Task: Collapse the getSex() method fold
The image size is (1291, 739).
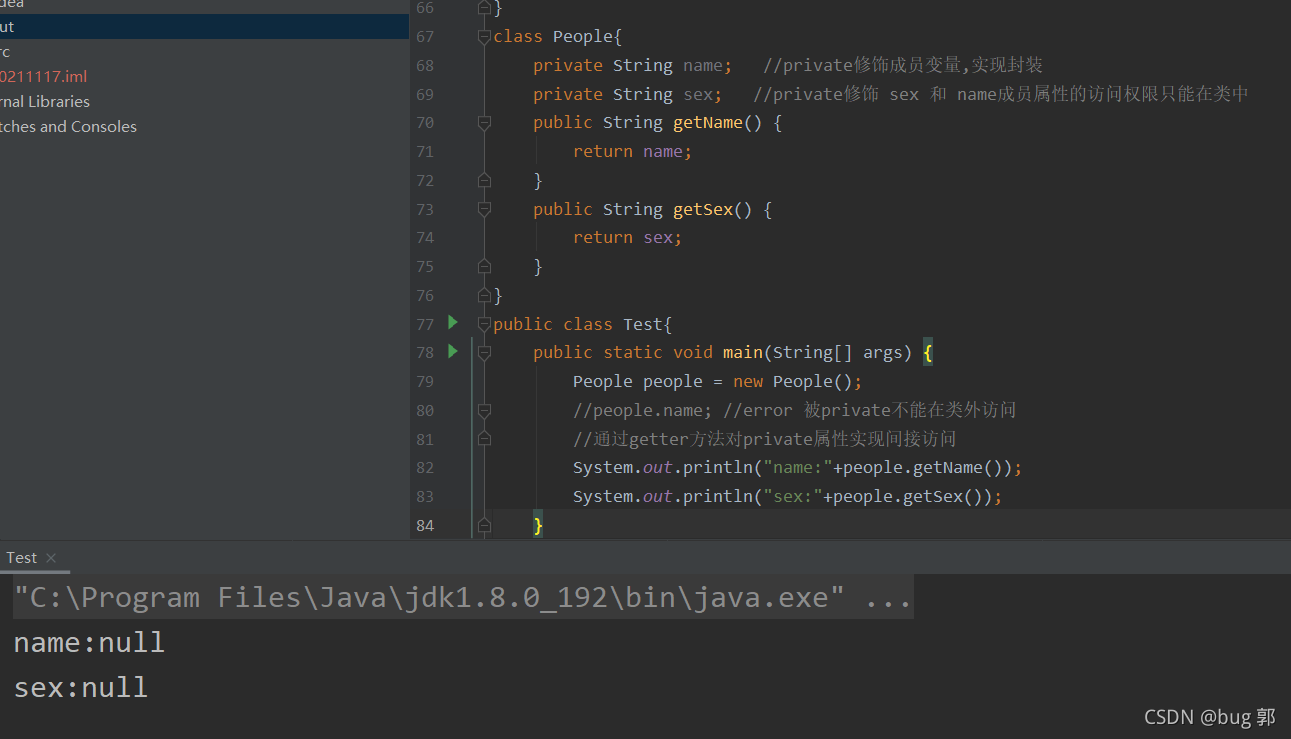Action: [x=485, y=209]
